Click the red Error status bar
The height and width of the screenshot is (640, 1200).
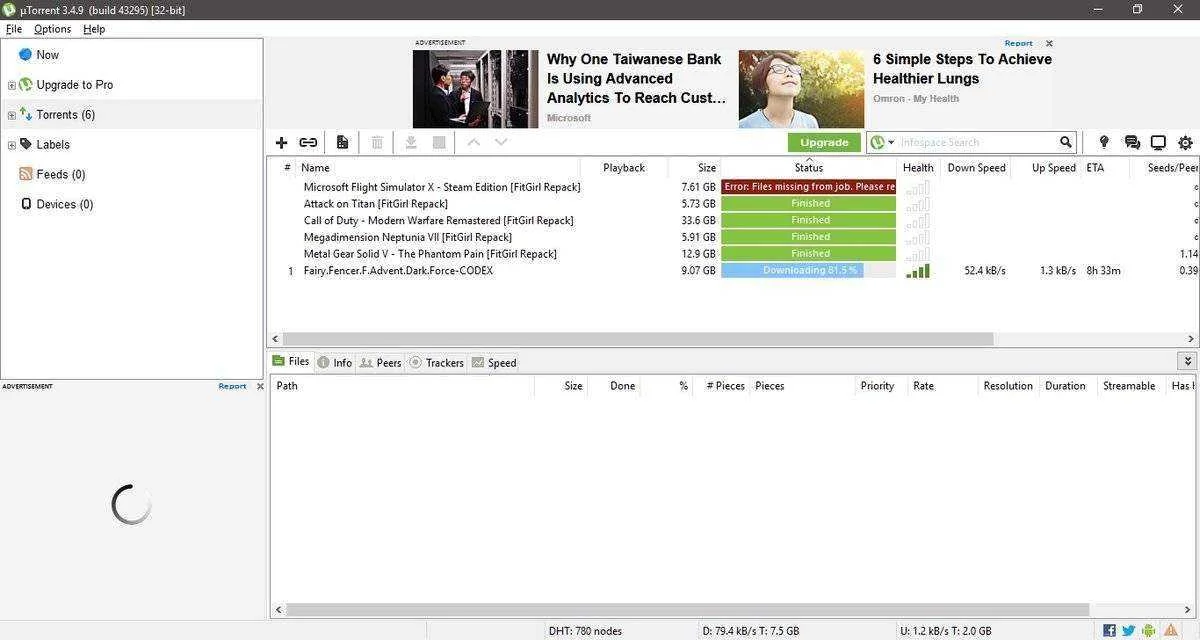click(x=808, y=186)
